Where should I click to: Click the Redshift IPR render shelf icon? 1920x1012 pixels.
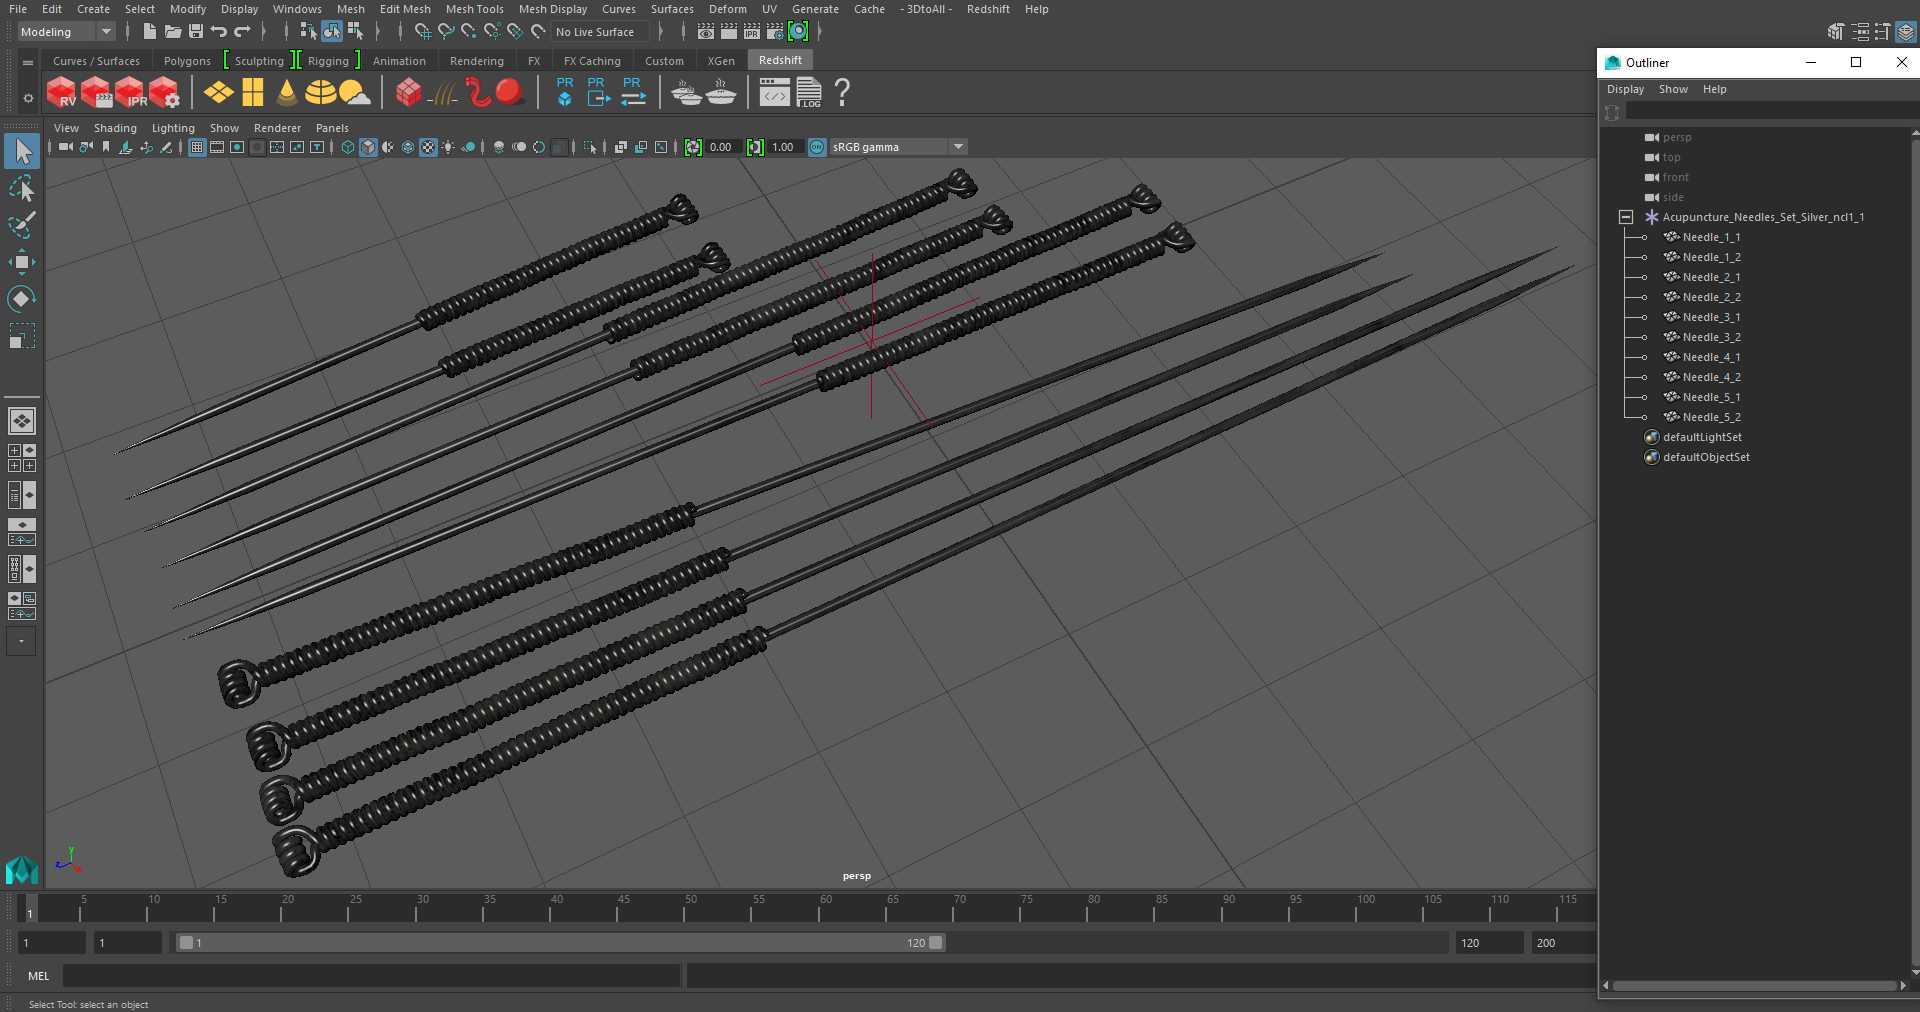pyautogui.click(x=131, y=93)
